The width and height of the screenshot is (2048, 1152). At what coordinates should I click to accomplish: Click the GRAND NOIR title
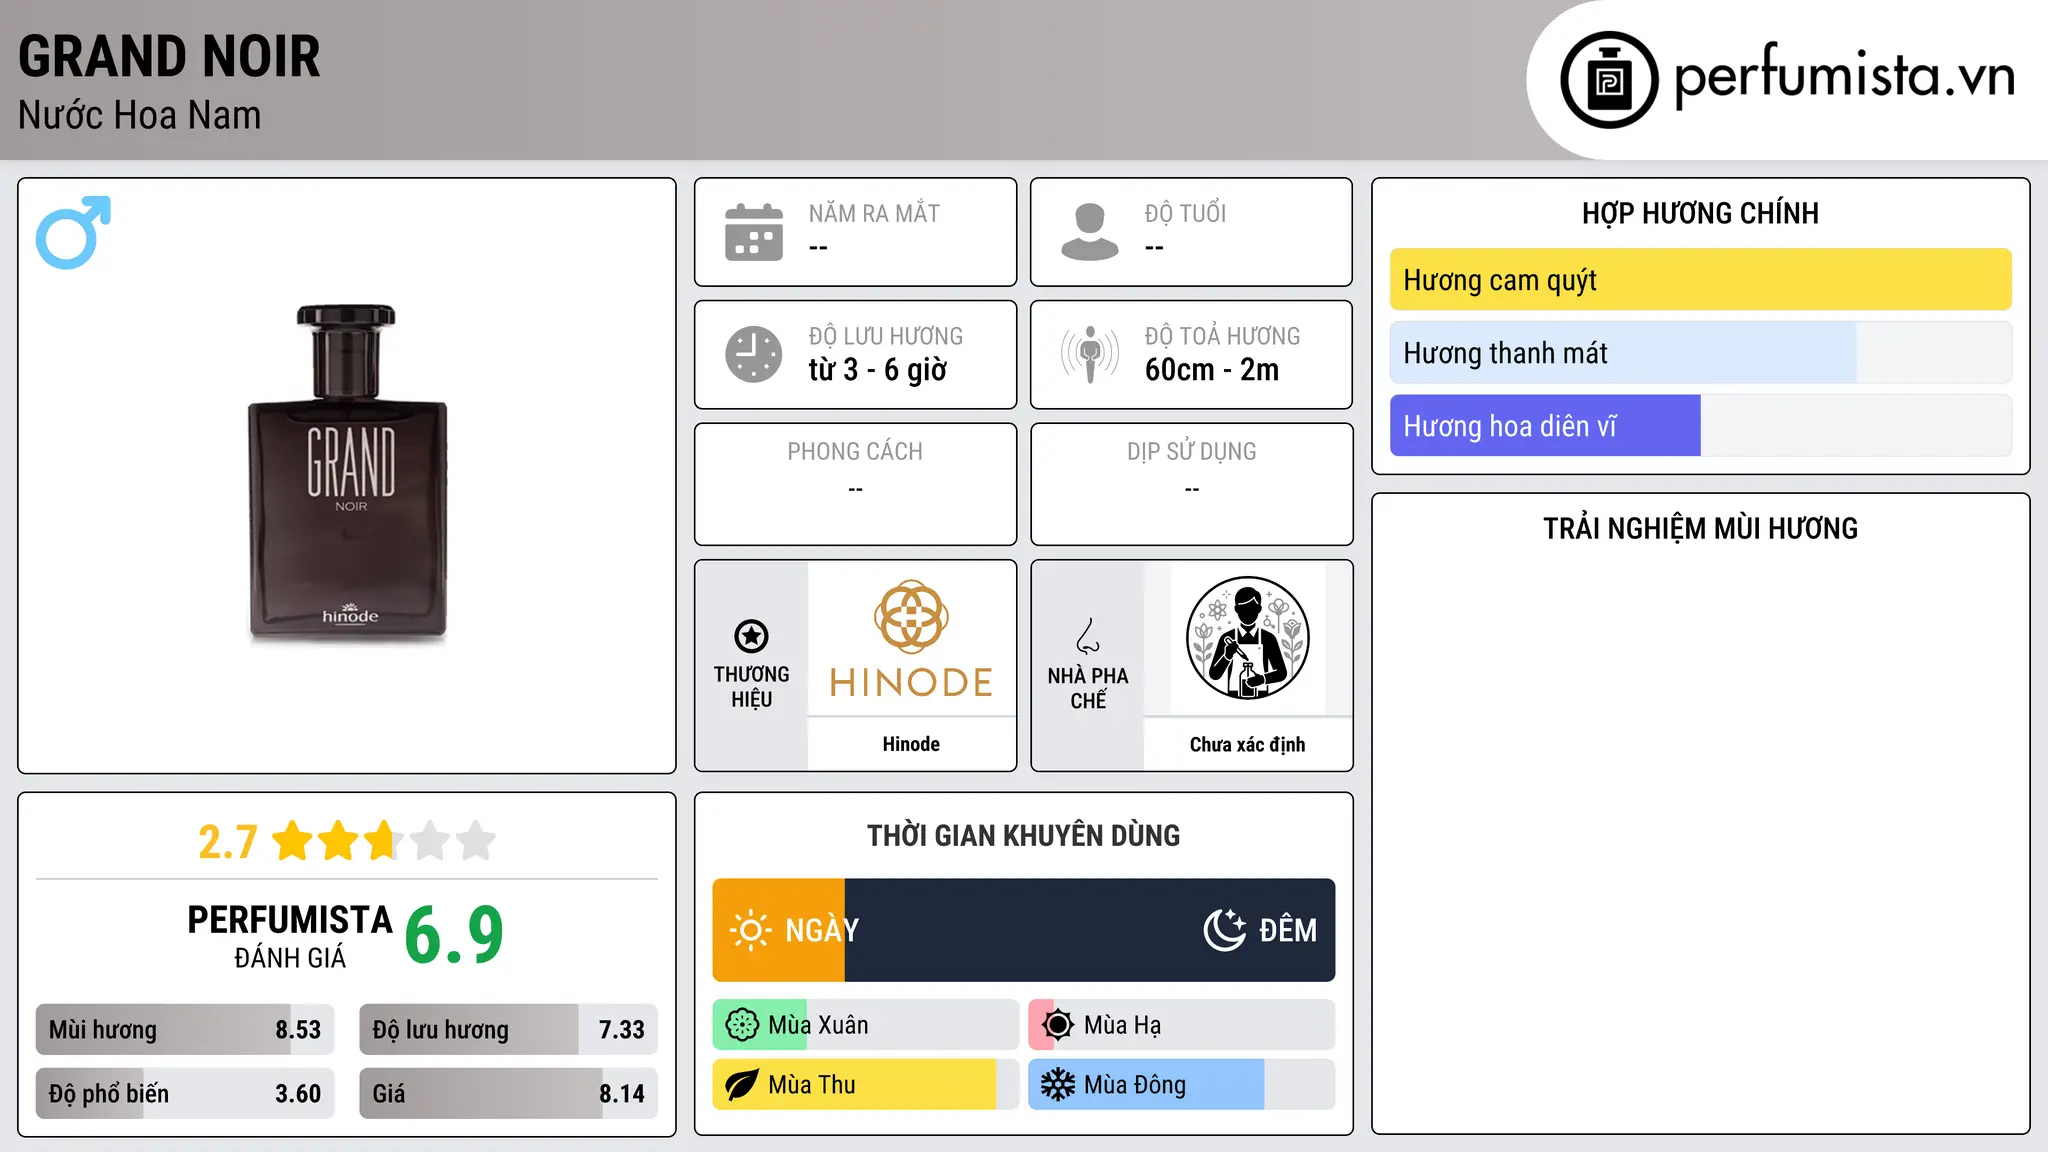click(x=169, y=57)
